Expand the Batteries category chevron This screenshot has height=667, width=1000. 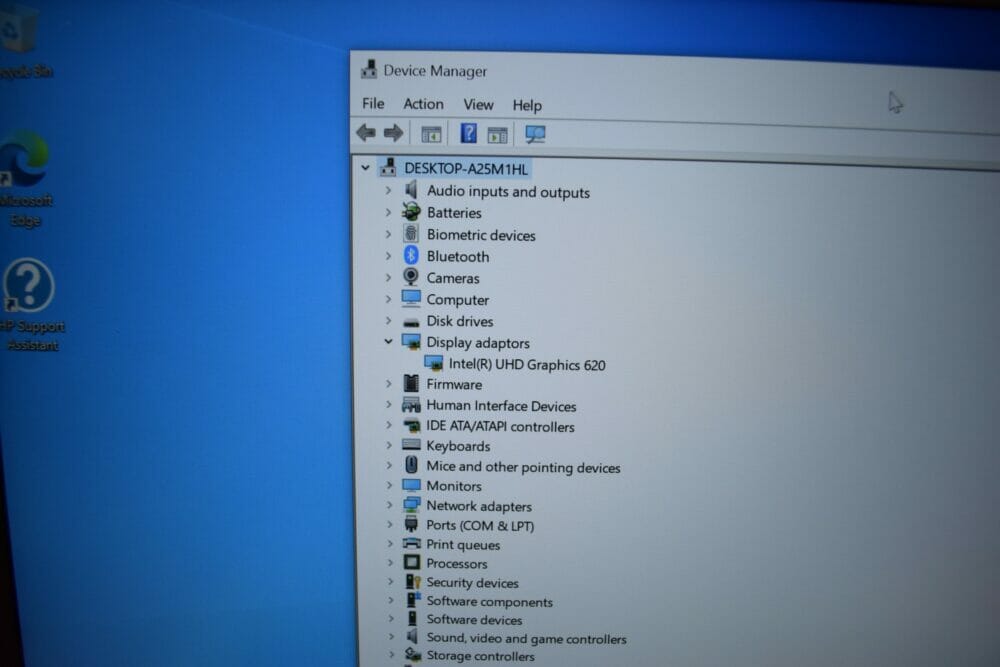(388, 212)
